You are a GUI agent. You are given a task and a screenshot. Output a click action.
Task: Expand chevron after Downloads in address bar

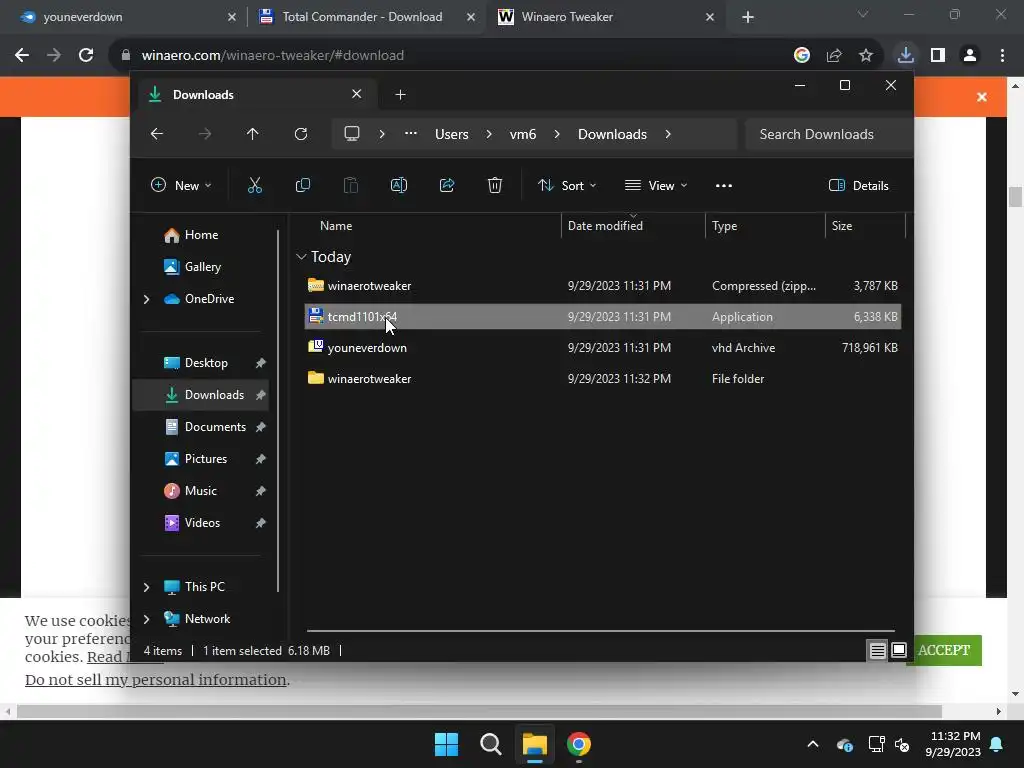pyautogui.click(x=667, y=134)
